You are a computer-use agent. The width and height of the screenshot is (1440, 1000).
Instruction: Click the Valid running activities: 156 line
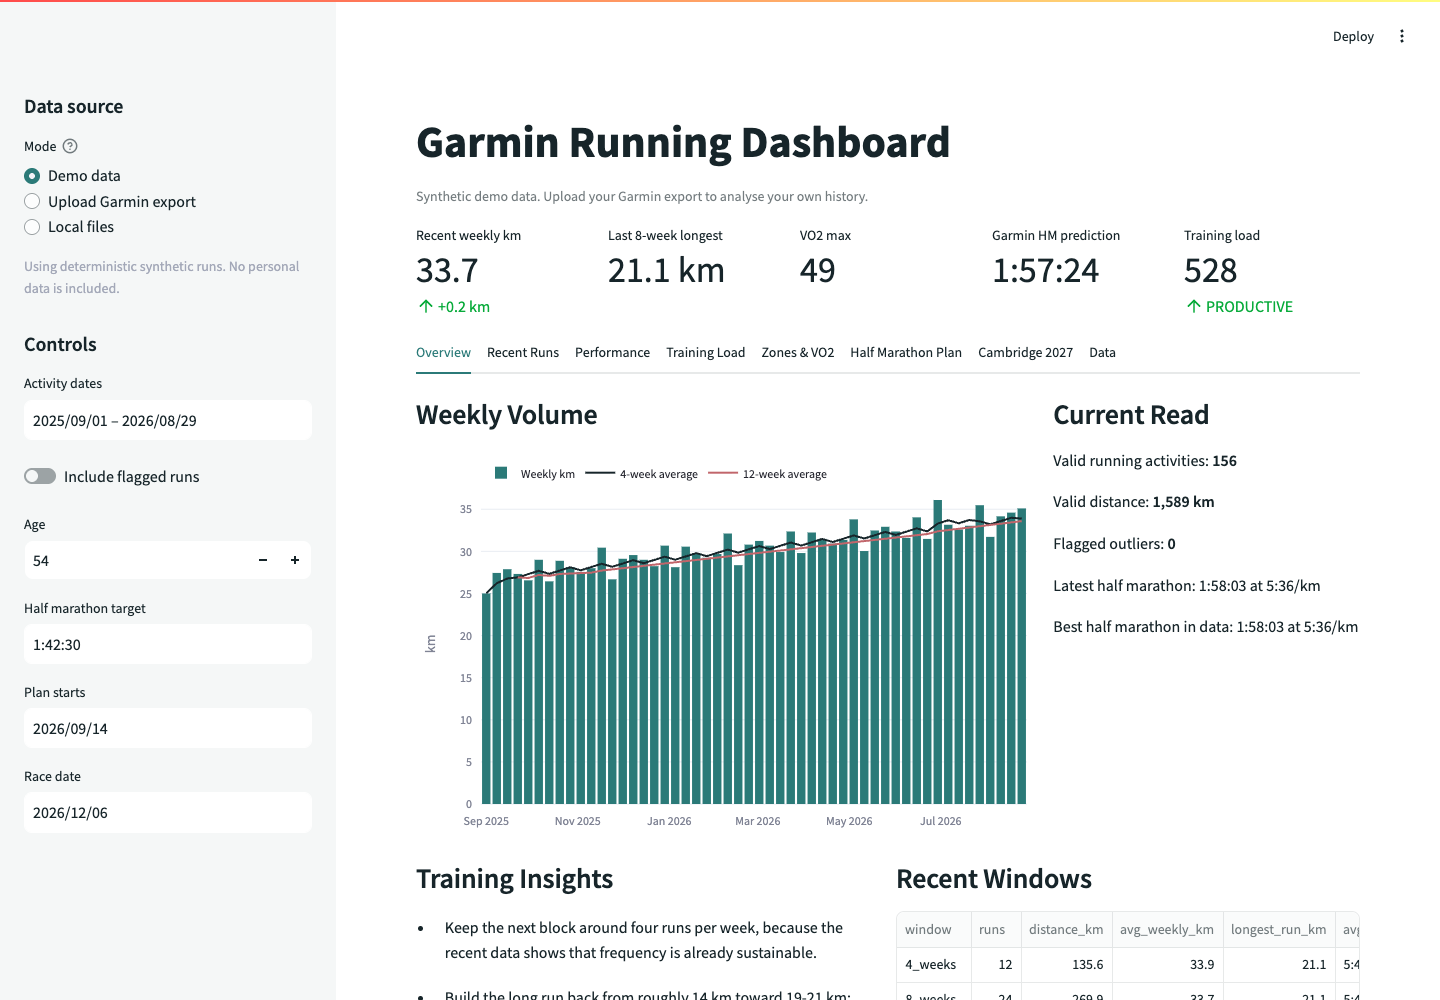click(x=1145, y=460)
